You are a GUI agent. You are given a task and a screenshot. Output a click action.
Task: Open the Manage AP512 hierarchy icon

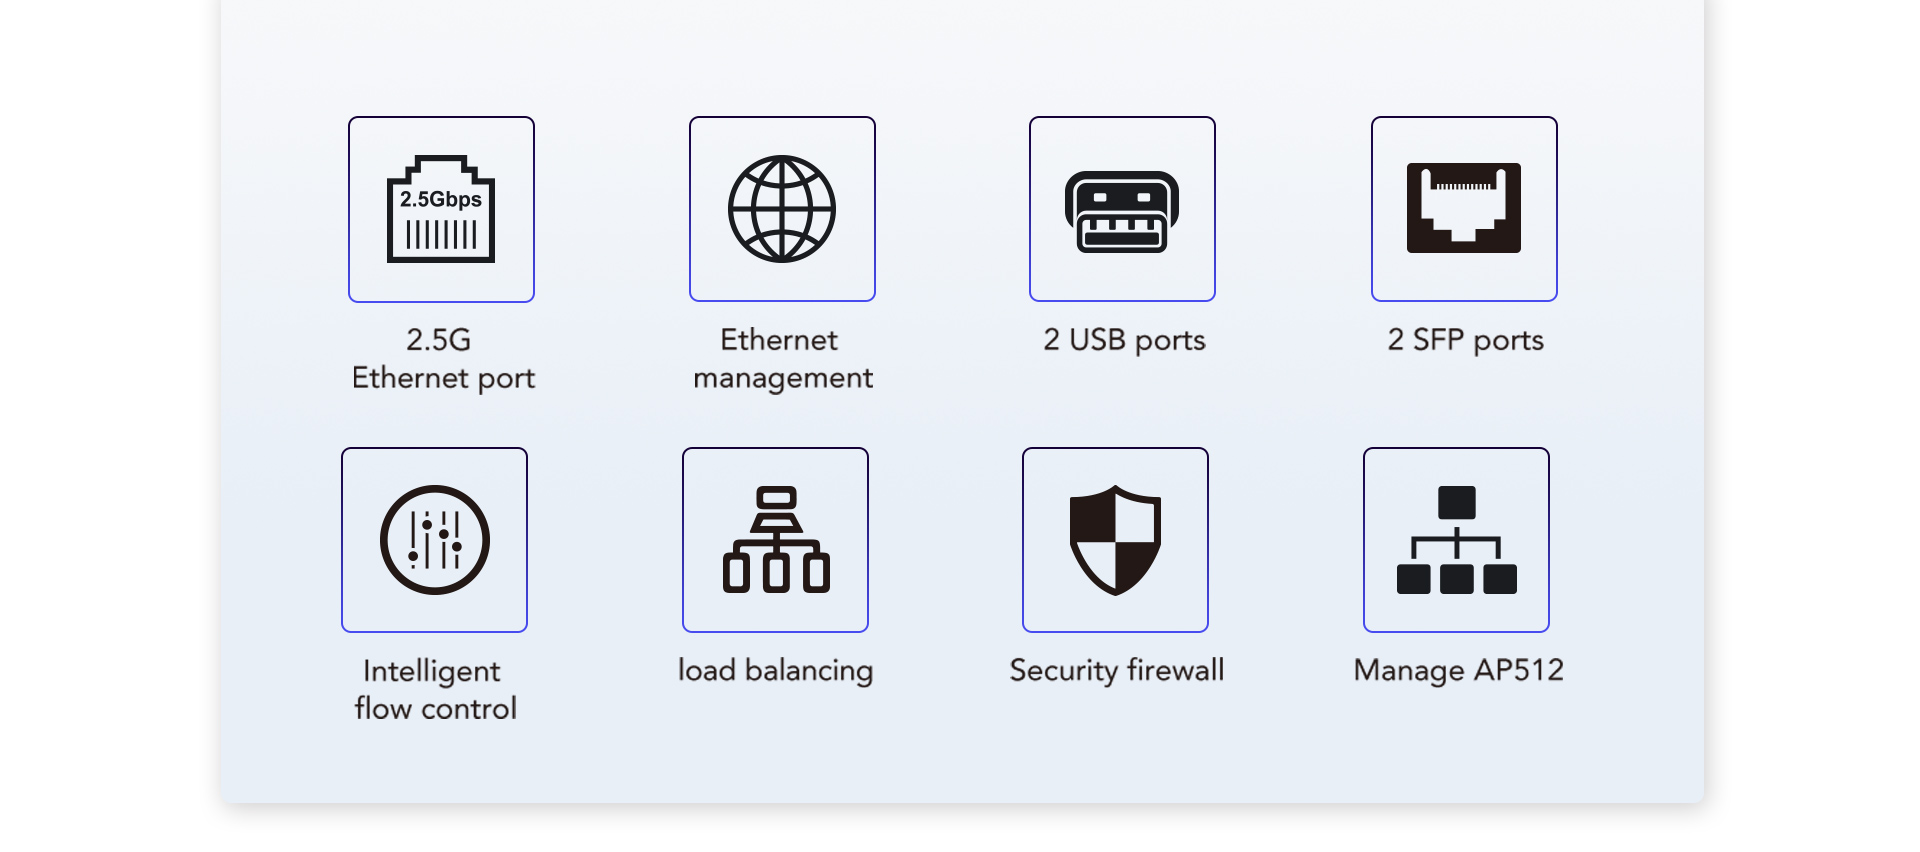[1456, 540]
